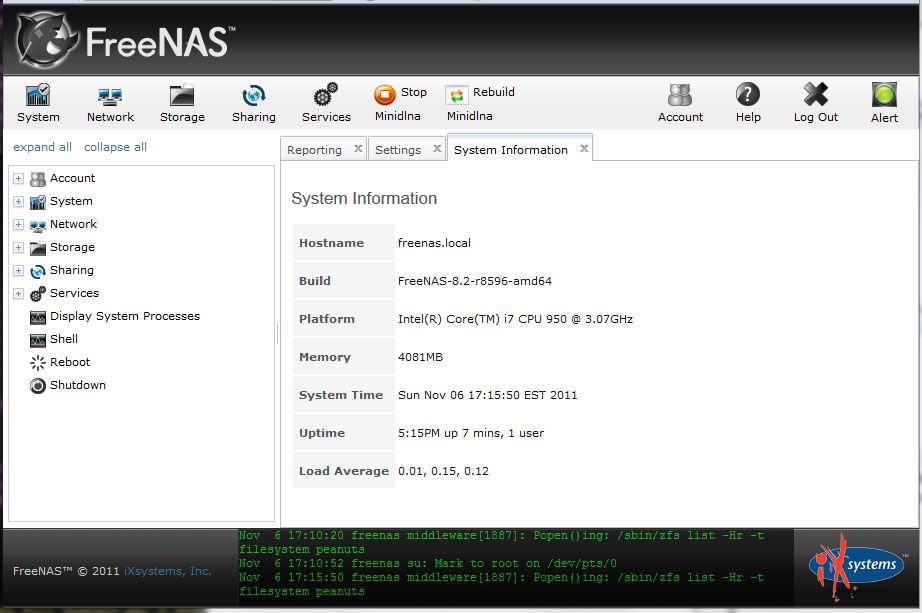Switch to the Settings tab
Screen dimensions: 922x613
pos(398,150)
